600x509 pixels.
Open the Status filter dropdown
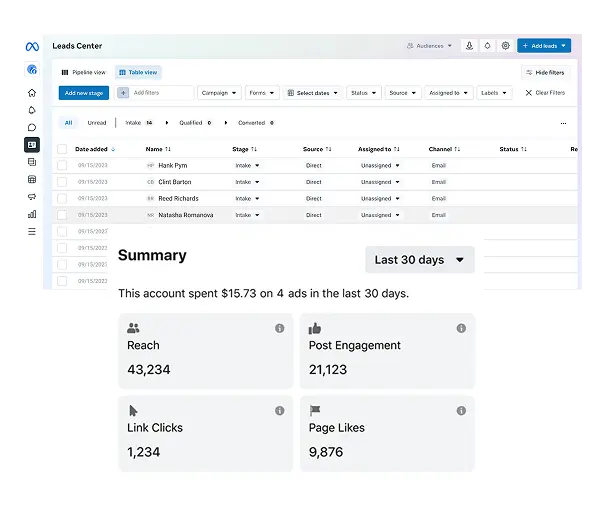[364, 93]
